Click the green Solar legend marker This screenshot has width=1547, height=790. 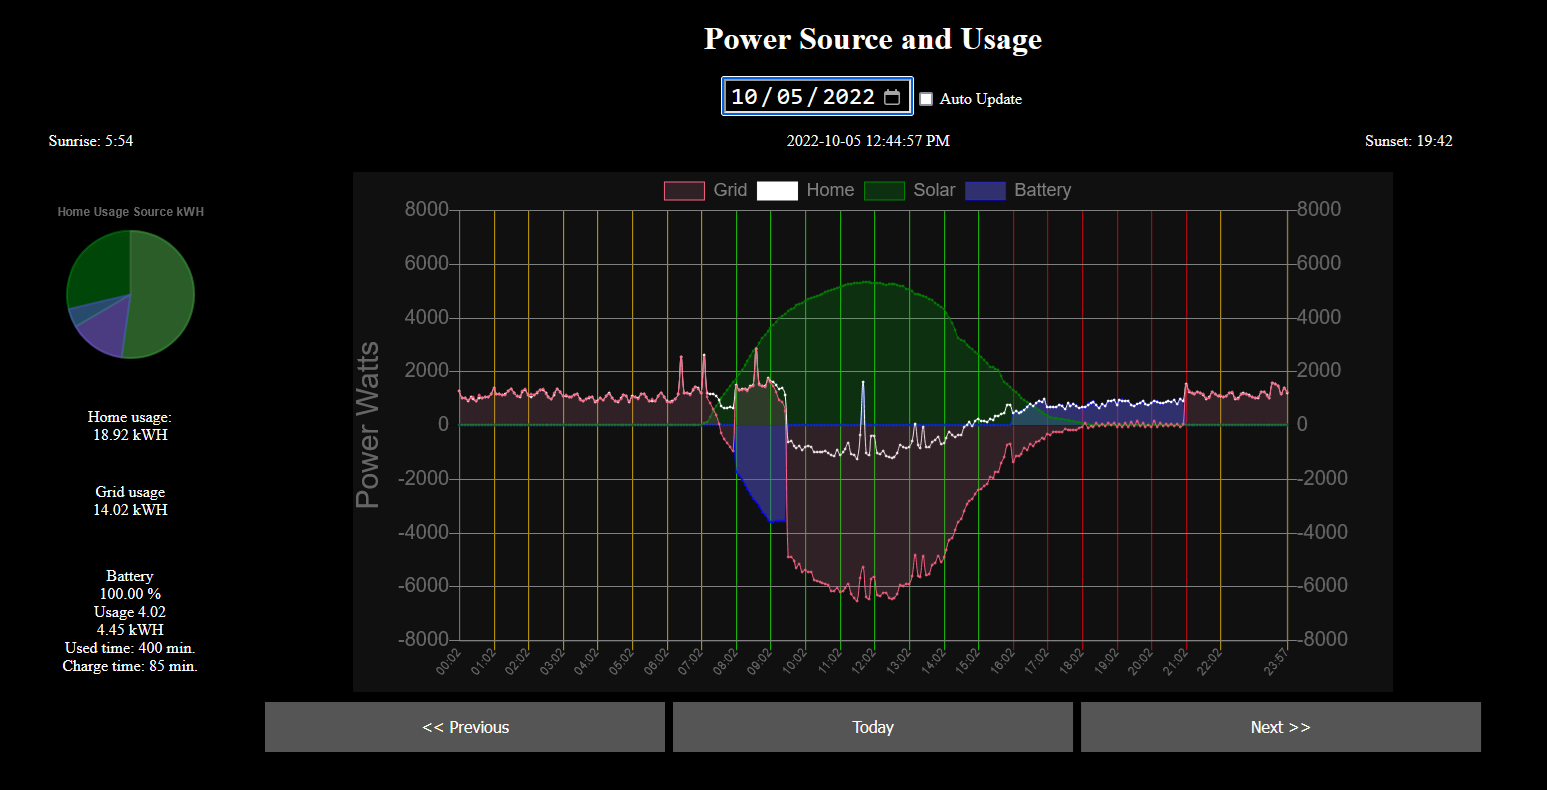point(884,190)
